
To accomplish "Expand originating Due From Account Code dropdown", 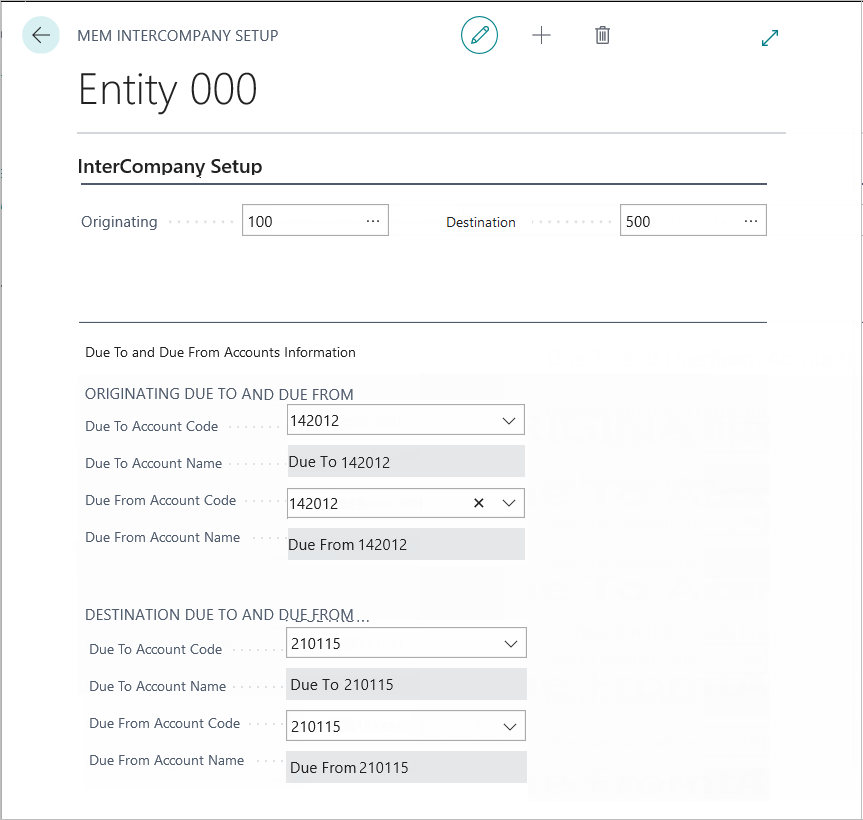I will tap(509, 503).
